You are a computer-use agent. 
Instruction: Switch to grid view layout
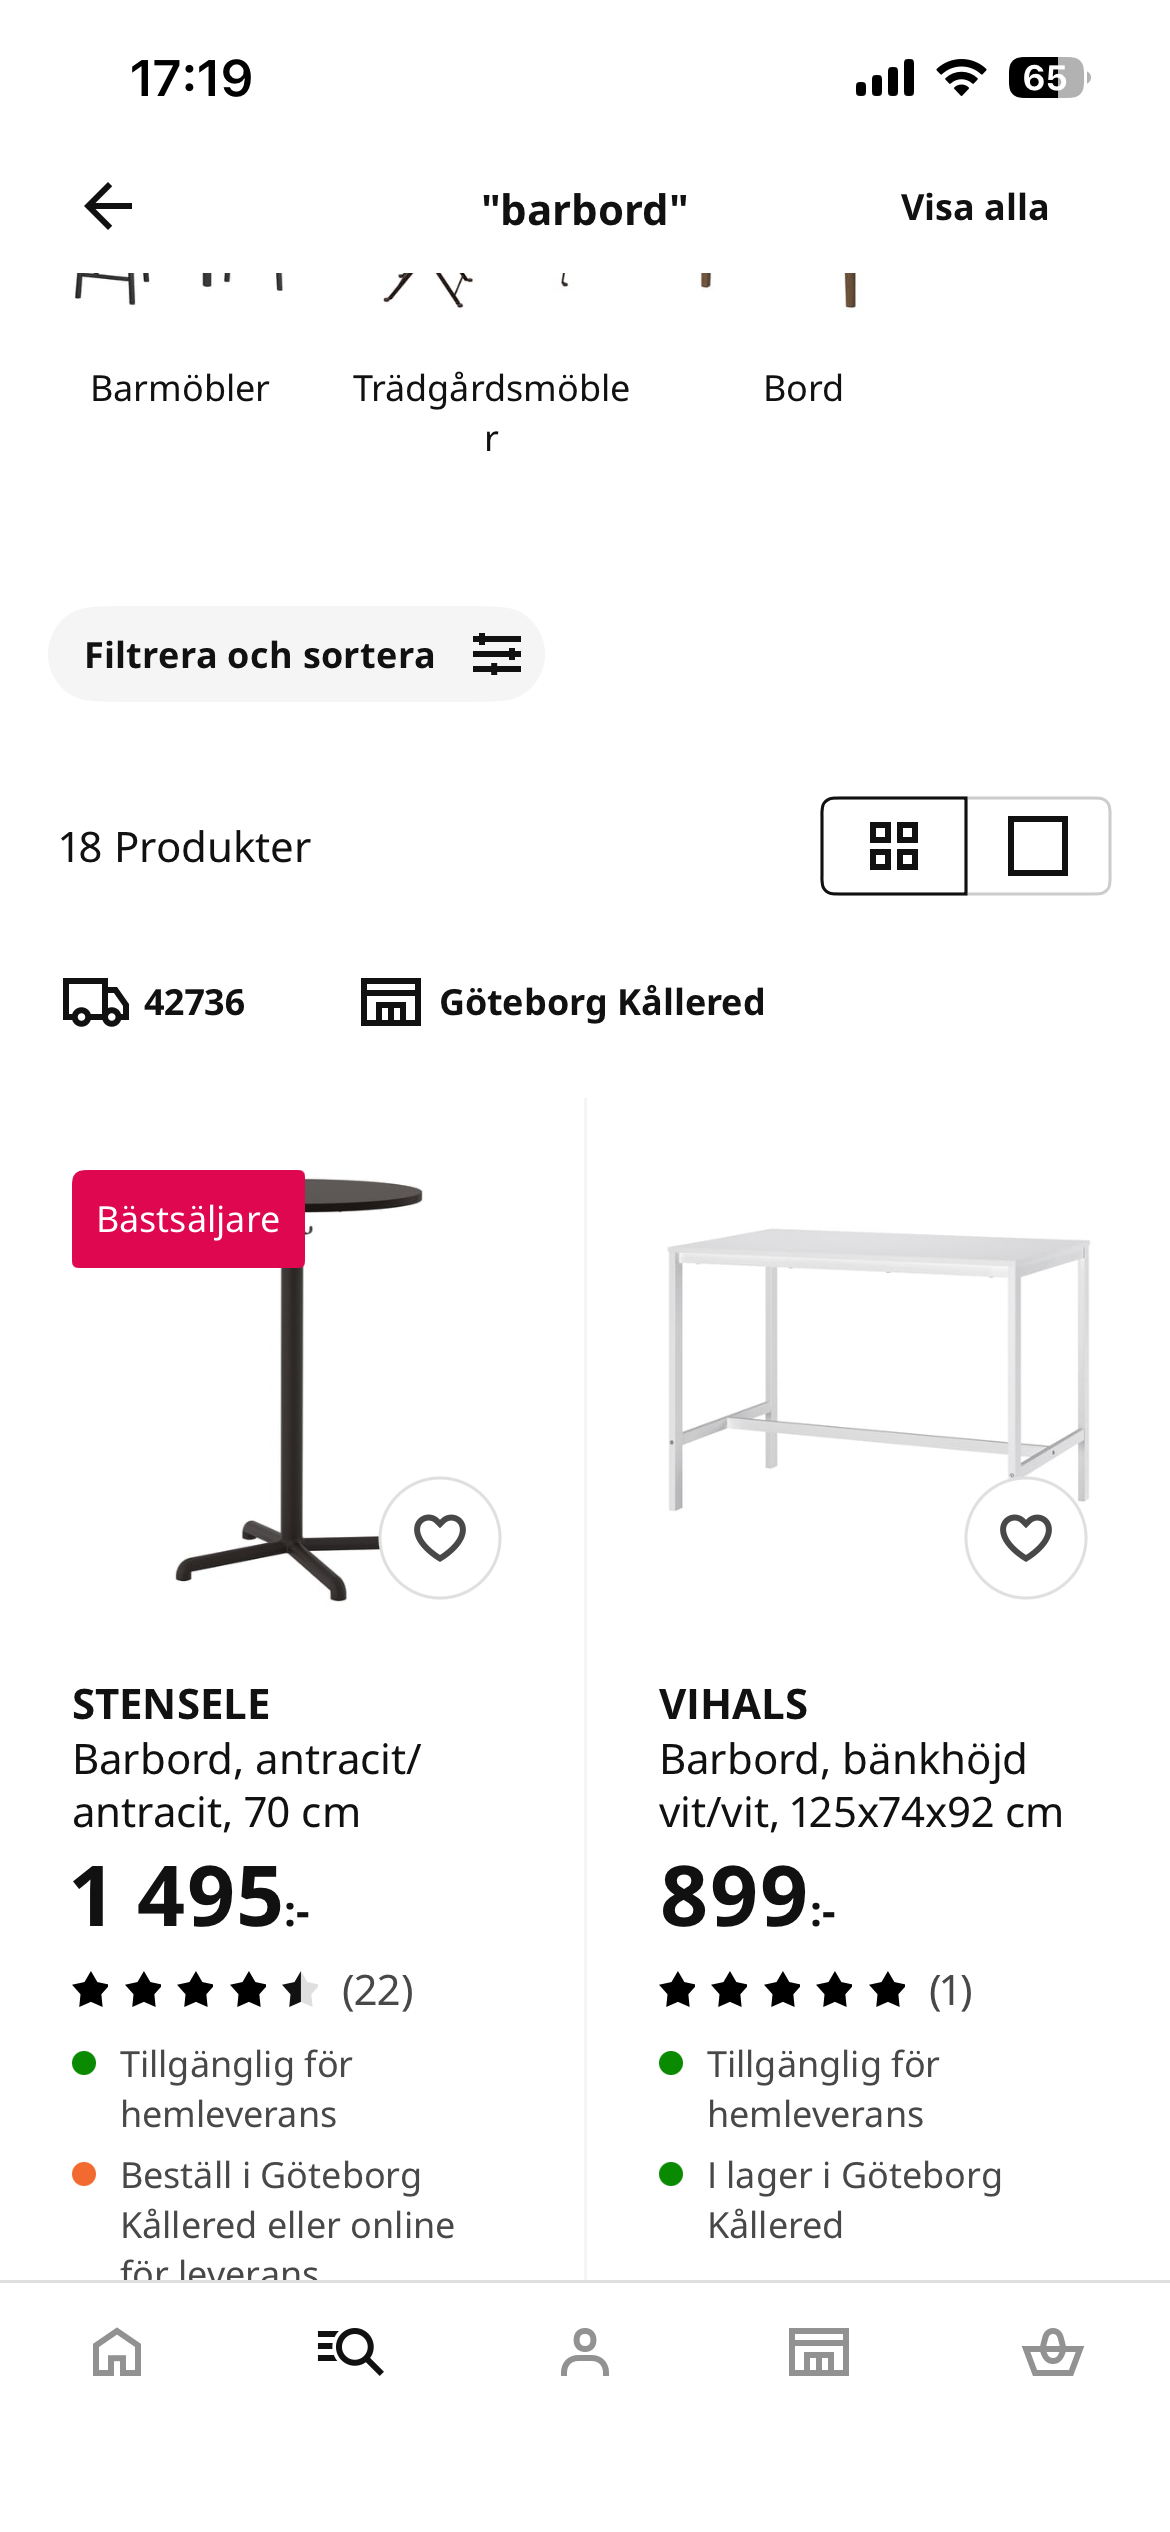click(894, 846)
